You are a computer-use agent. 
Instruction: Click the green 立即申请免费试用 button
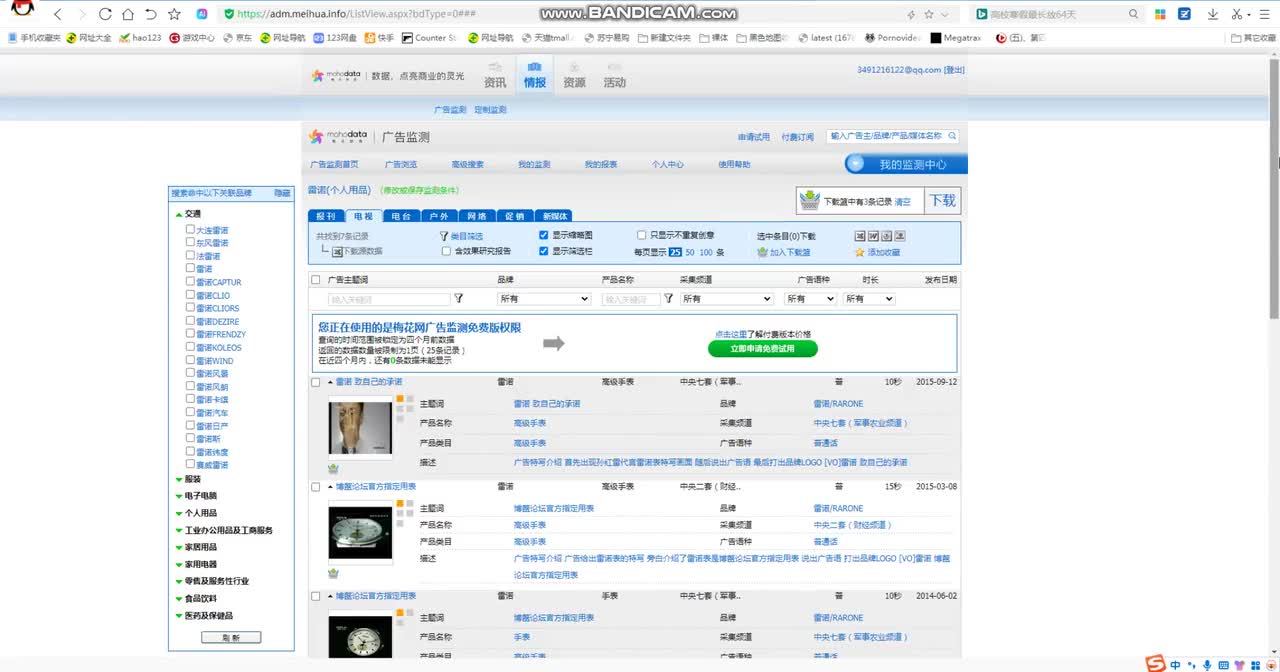coord(763,349)
